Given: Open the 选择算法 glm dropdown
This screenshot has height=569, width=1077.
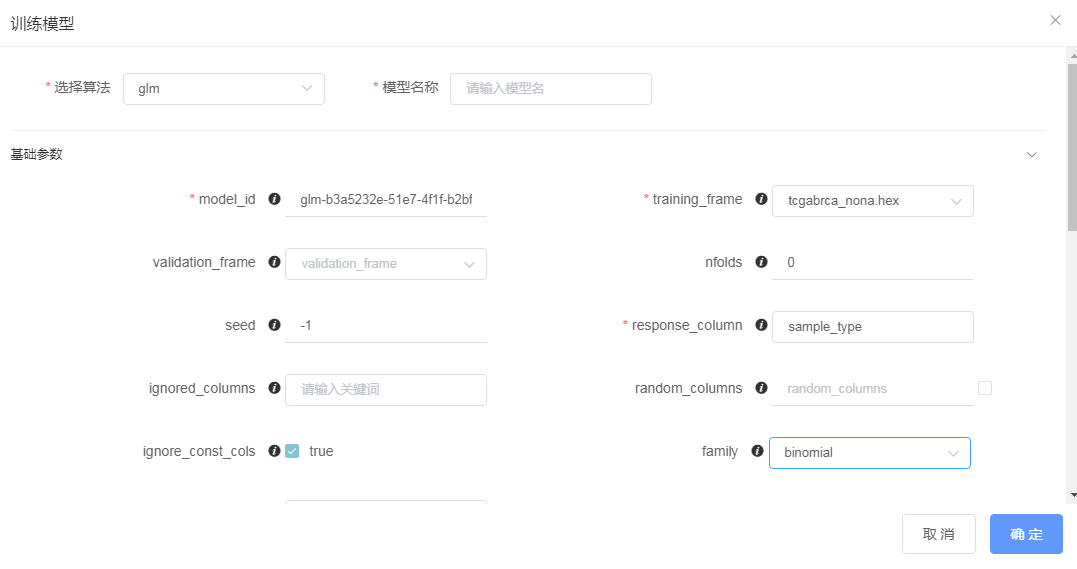Looking at the screenshot, I should coord(224,88).
